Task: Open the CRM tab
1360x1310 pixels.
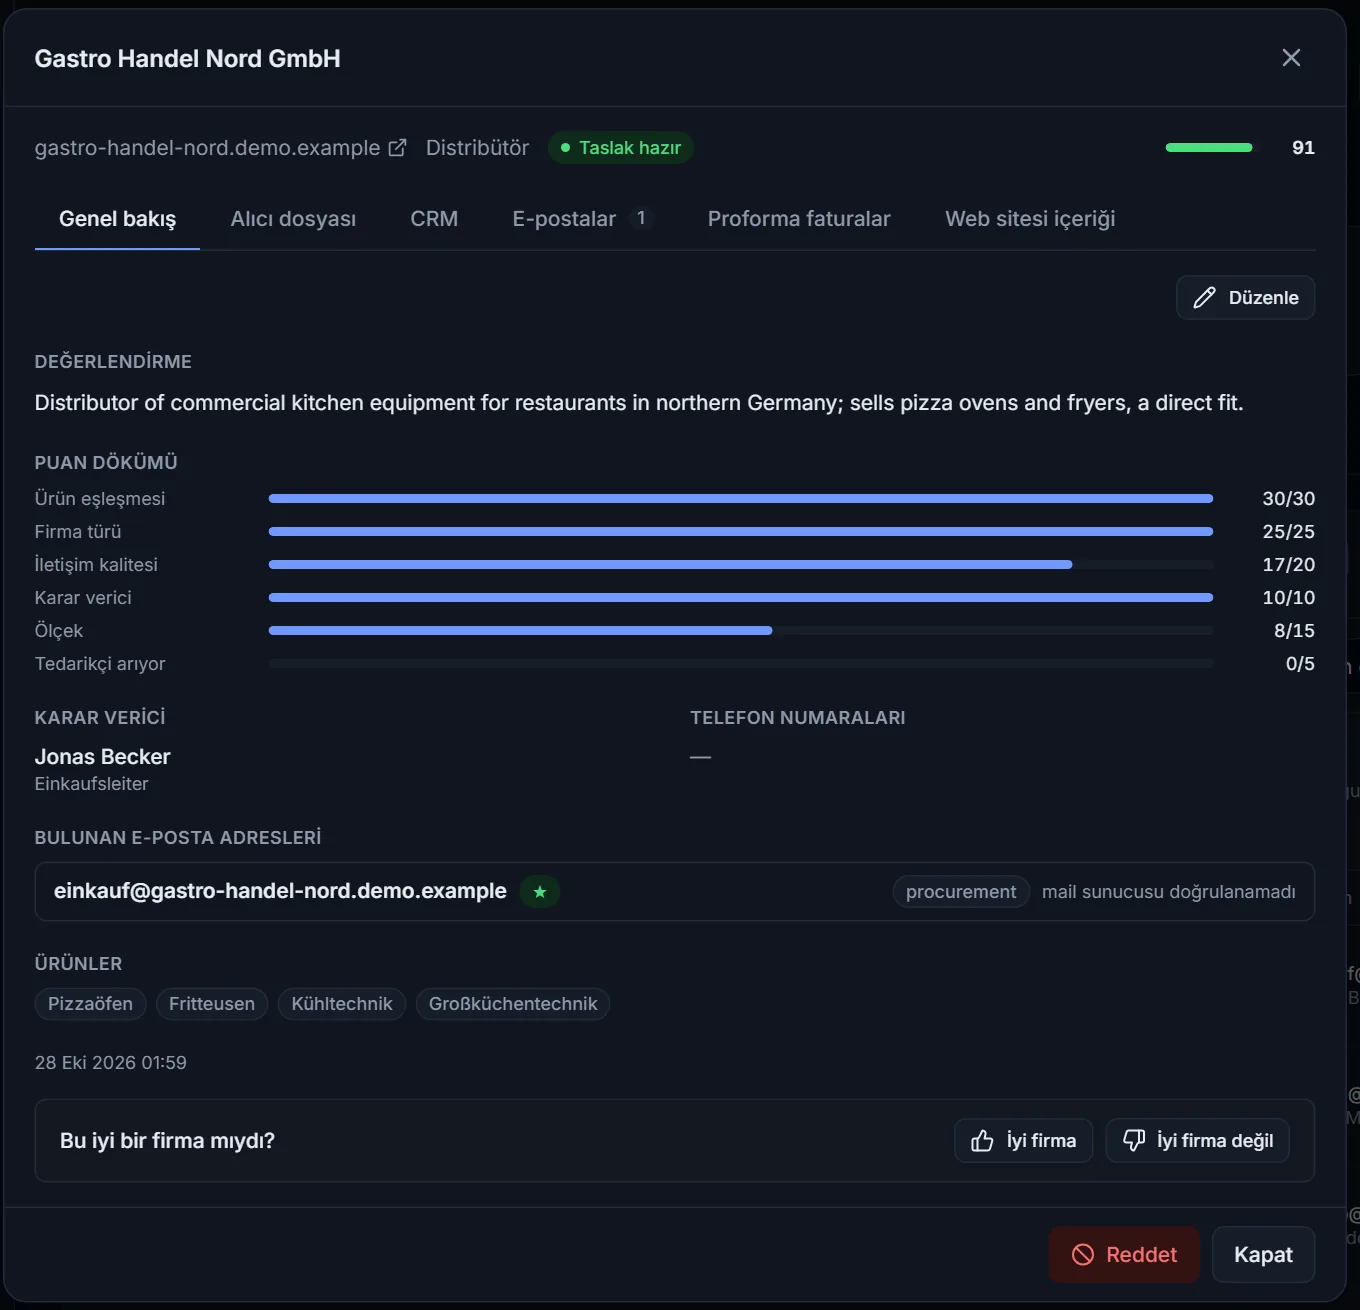Action: pos(434,219)
